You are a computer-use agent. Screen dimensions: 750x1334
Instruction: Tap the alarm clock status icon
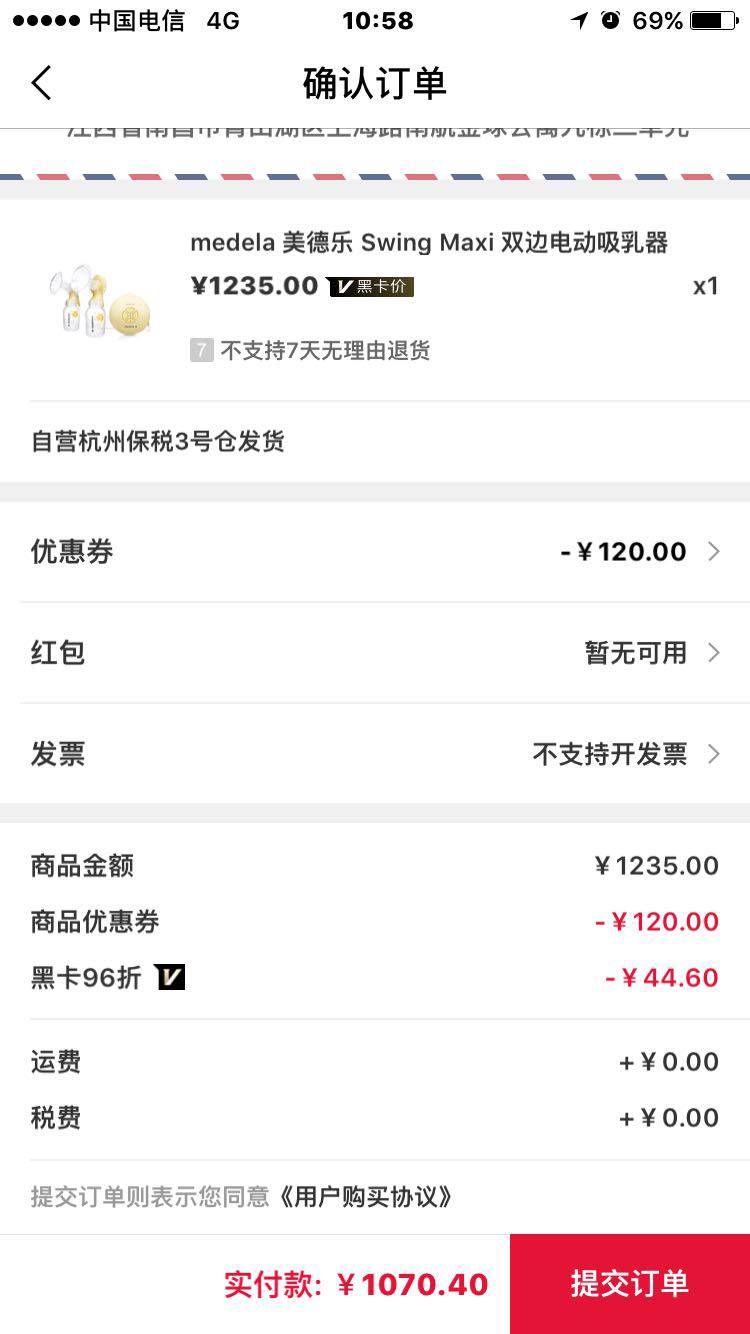click(610, 20)
